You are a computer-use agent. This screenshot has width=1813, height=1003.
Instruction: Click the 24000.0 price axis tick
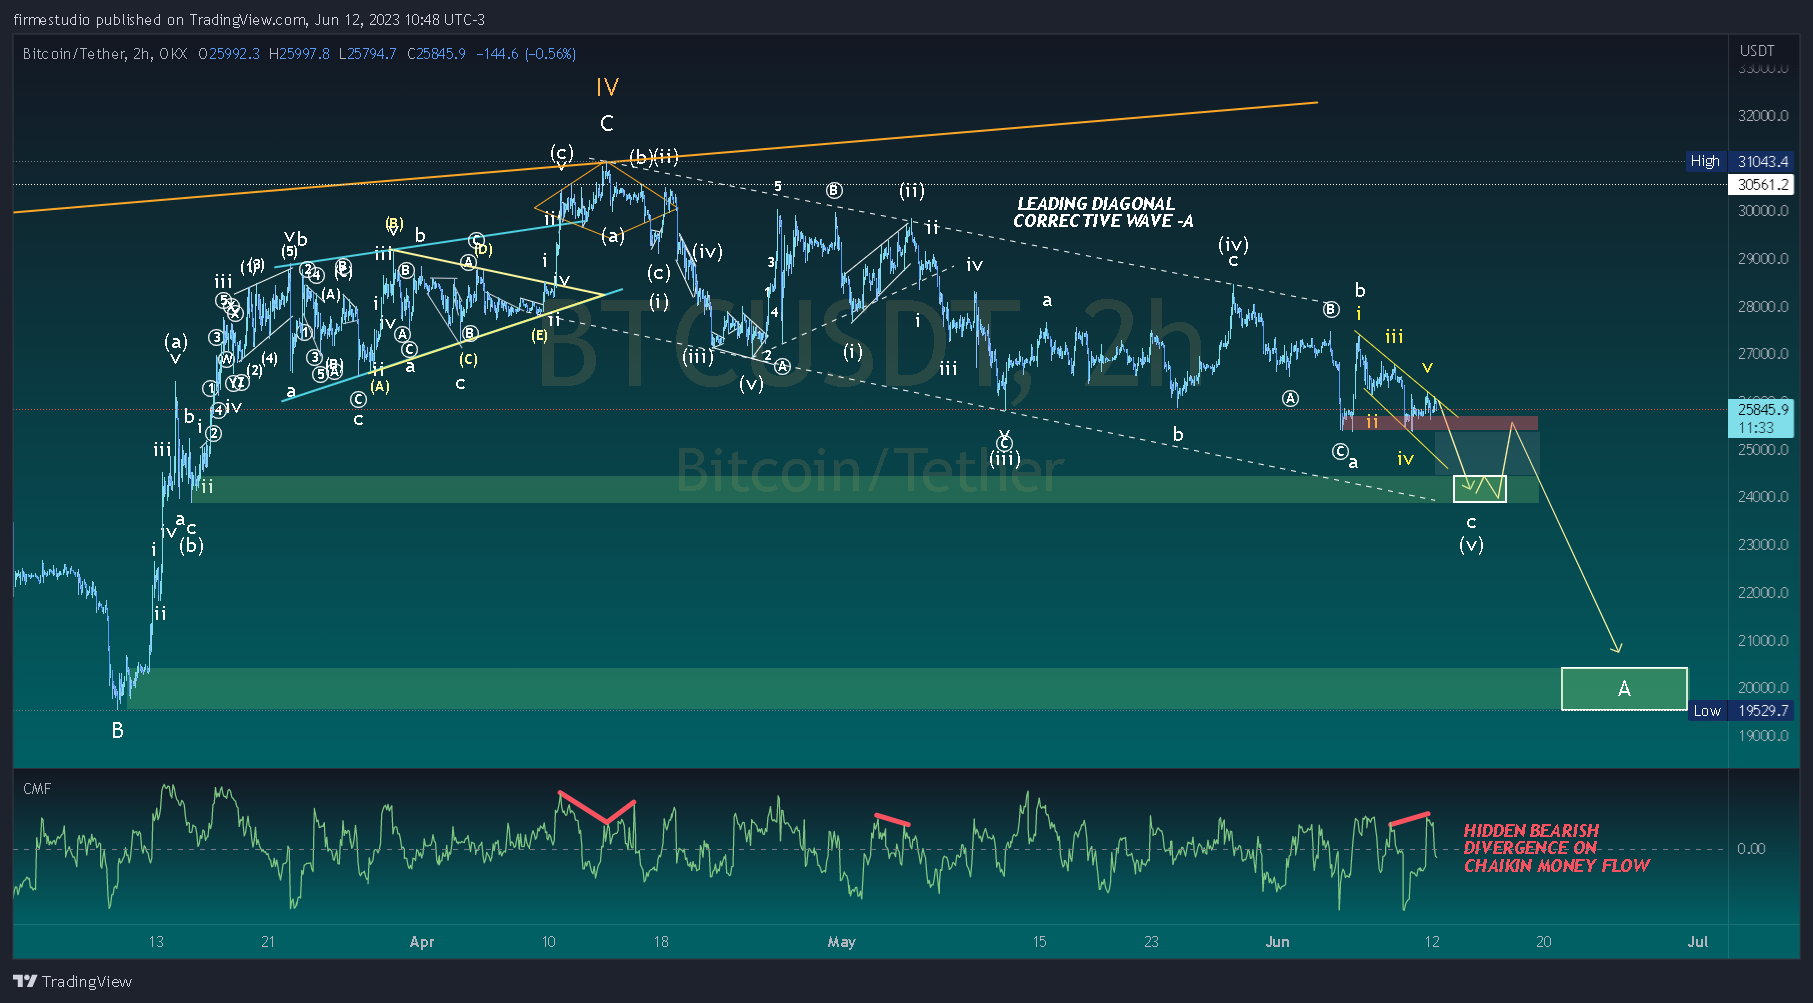tap(1763, 497)
